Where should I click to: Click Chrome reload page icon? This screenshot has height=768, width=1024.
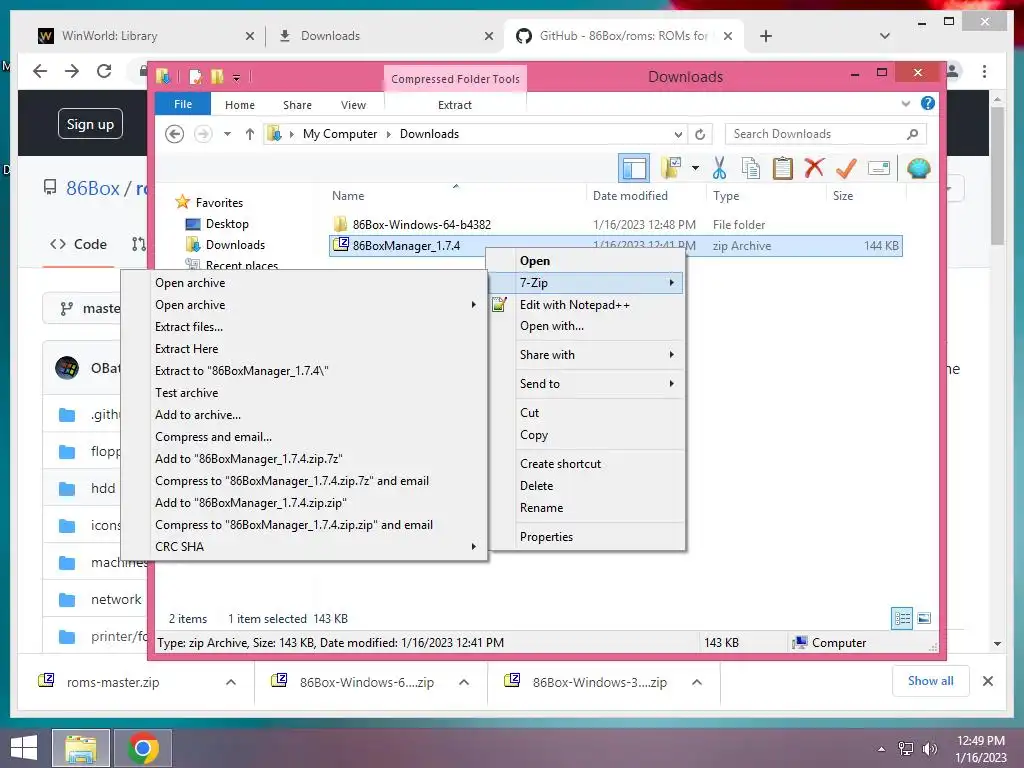[x=104, y=71]
